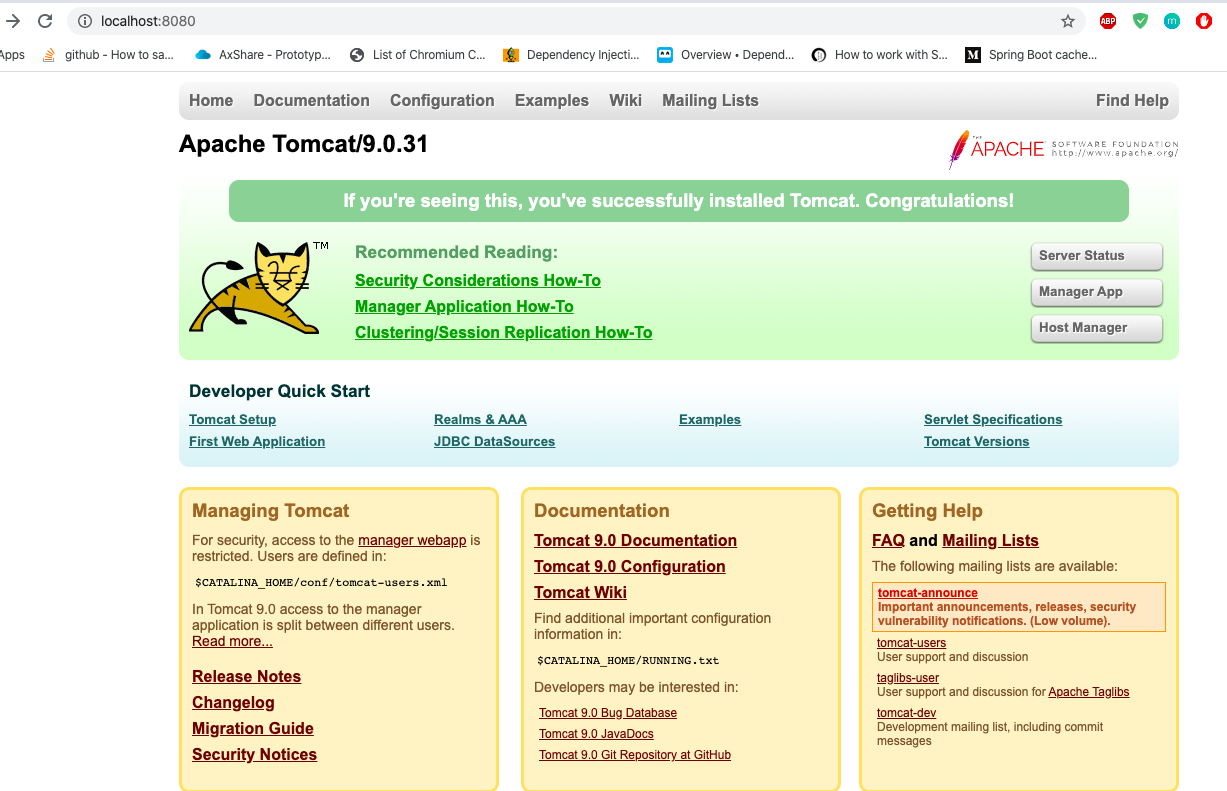Open the Tomcat 9.0 JavaDocs link
Screen dimensions: 1227x791
point(596,734)
